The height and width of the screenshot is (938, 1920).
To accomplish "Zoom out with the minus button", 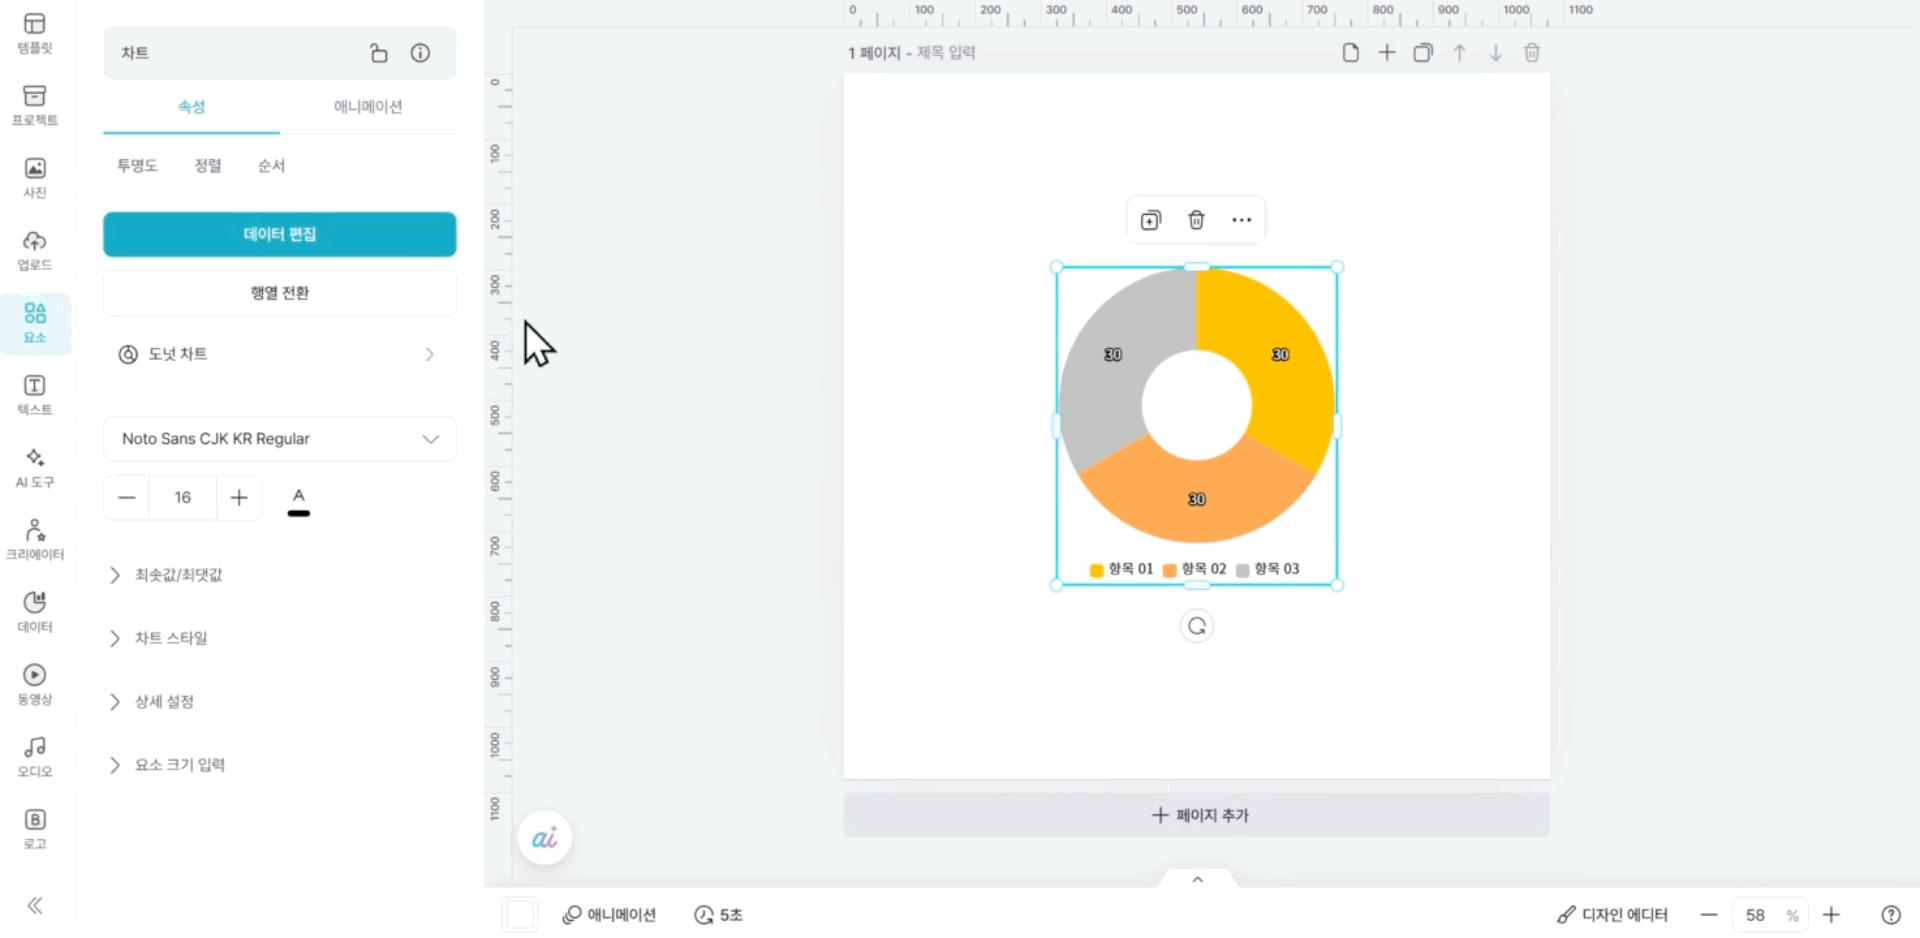I will point(1709,915).
